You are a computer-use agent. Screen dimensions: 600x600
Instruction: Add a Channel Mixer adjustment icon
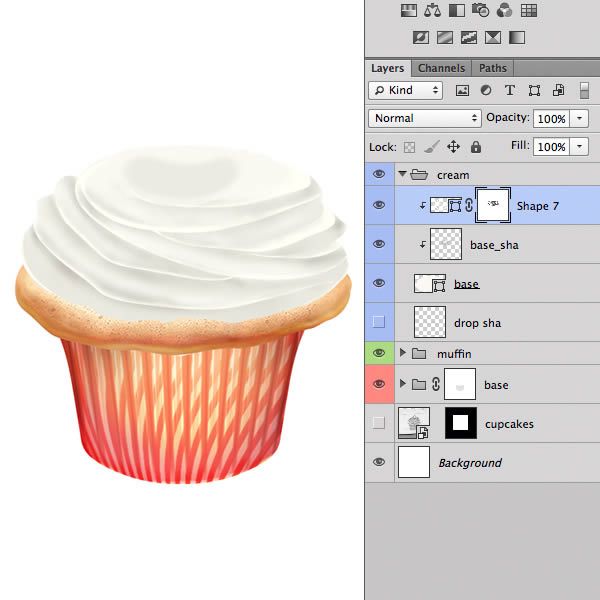[504, 10]
